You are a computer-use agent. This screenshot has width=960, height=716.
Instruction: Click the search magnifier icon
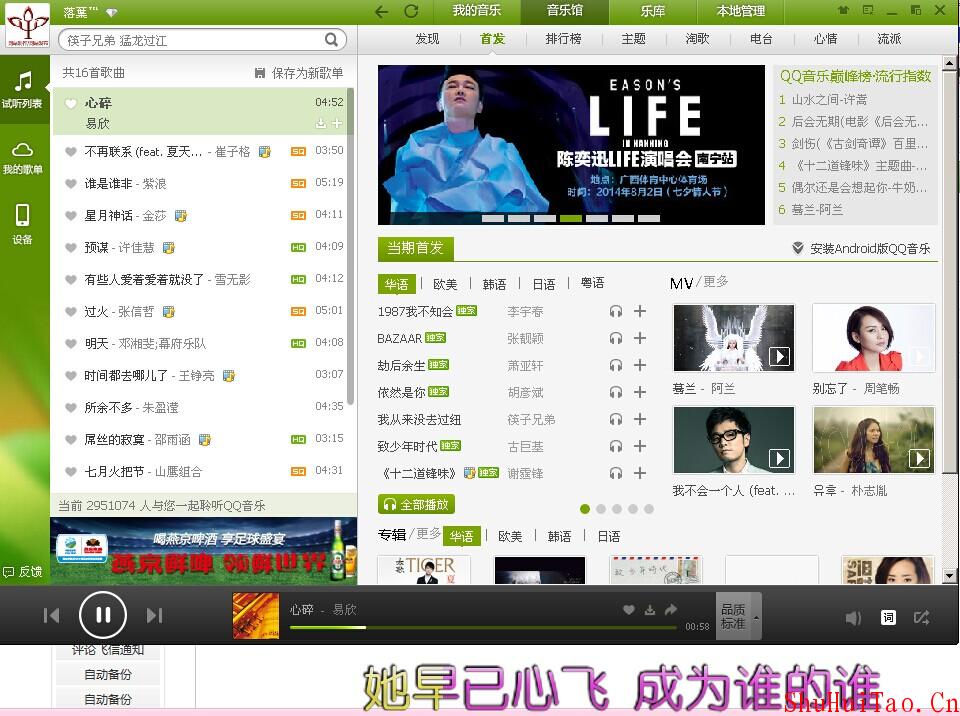click(x=331, y=40)
